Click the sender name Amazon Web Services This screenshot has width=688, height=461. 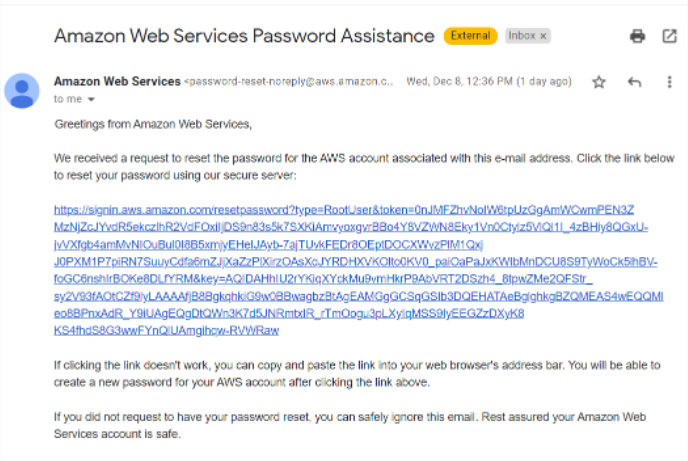click(x=116, y=81)
